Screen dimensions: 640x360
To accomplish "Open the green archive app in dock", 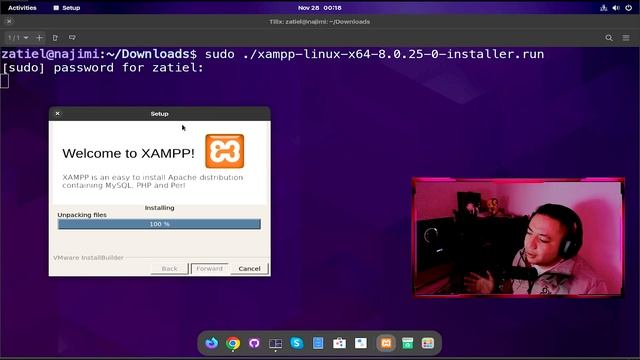I will [x=407, y=343].
